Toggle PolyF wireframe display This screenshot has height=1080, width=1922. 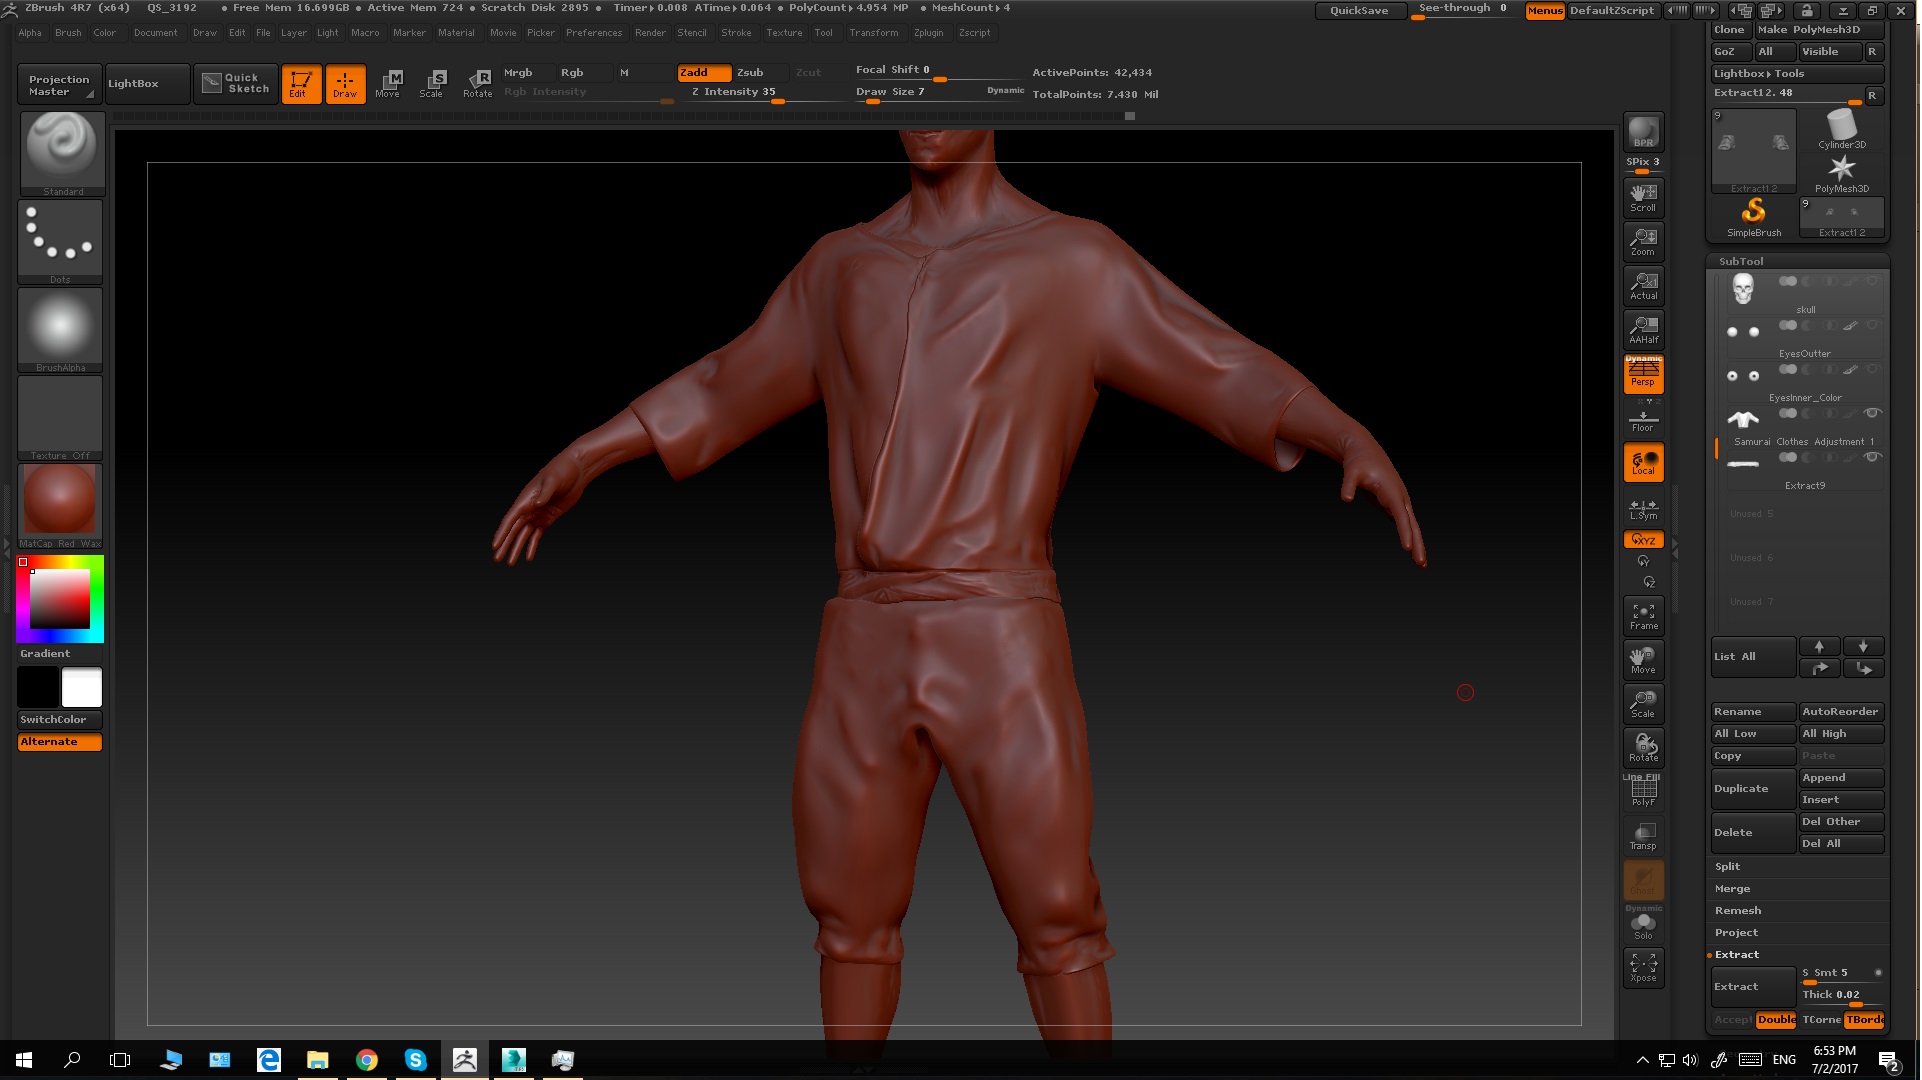point(1645,792)
